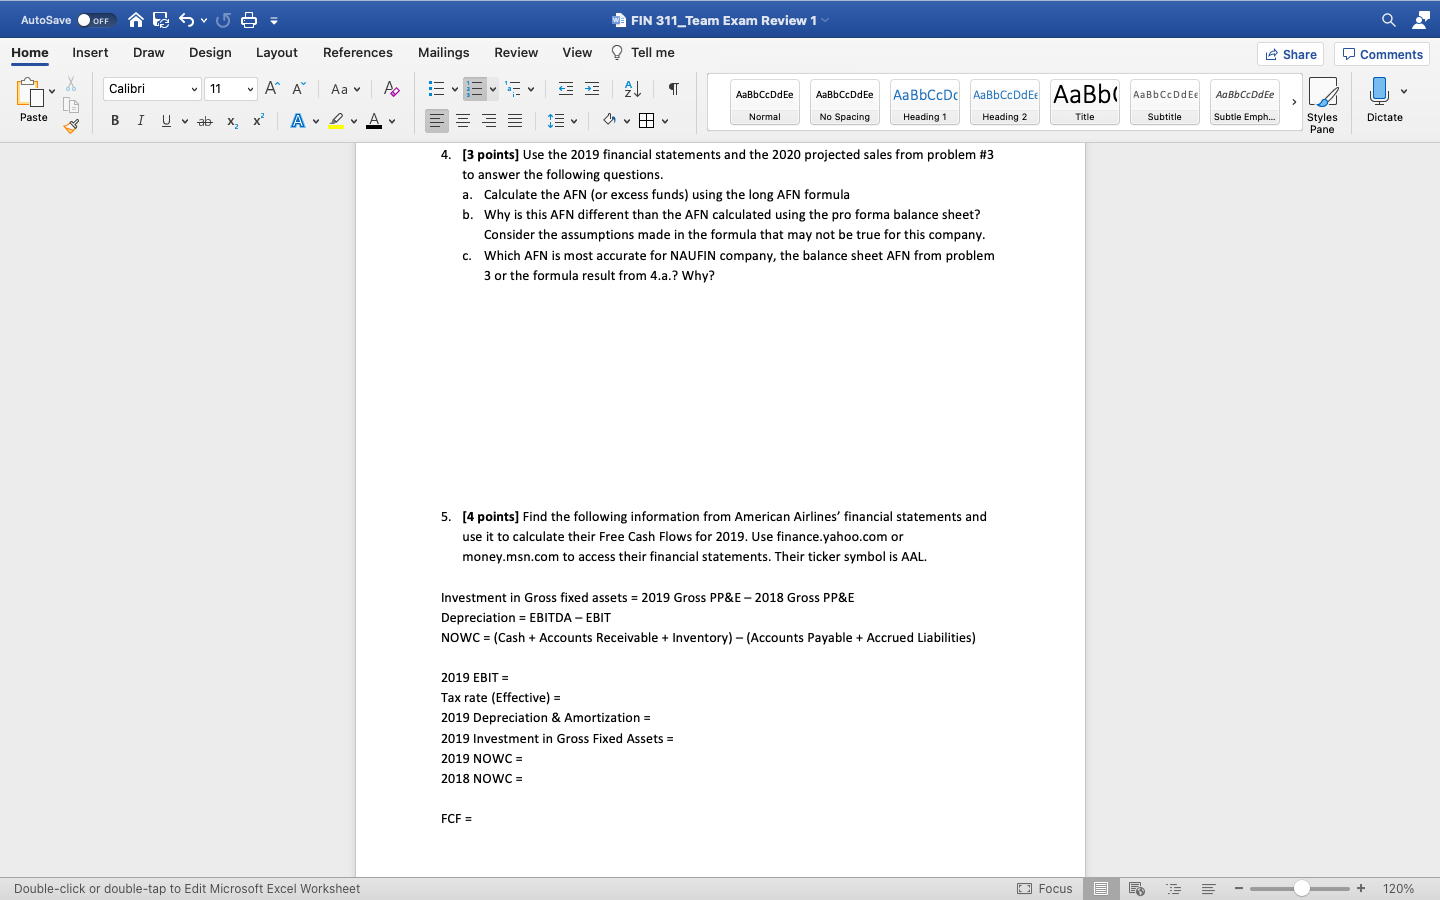Apply strikethrough formatting
Viewport: 1440px width, 900px height.
click(x=204, y=120)
